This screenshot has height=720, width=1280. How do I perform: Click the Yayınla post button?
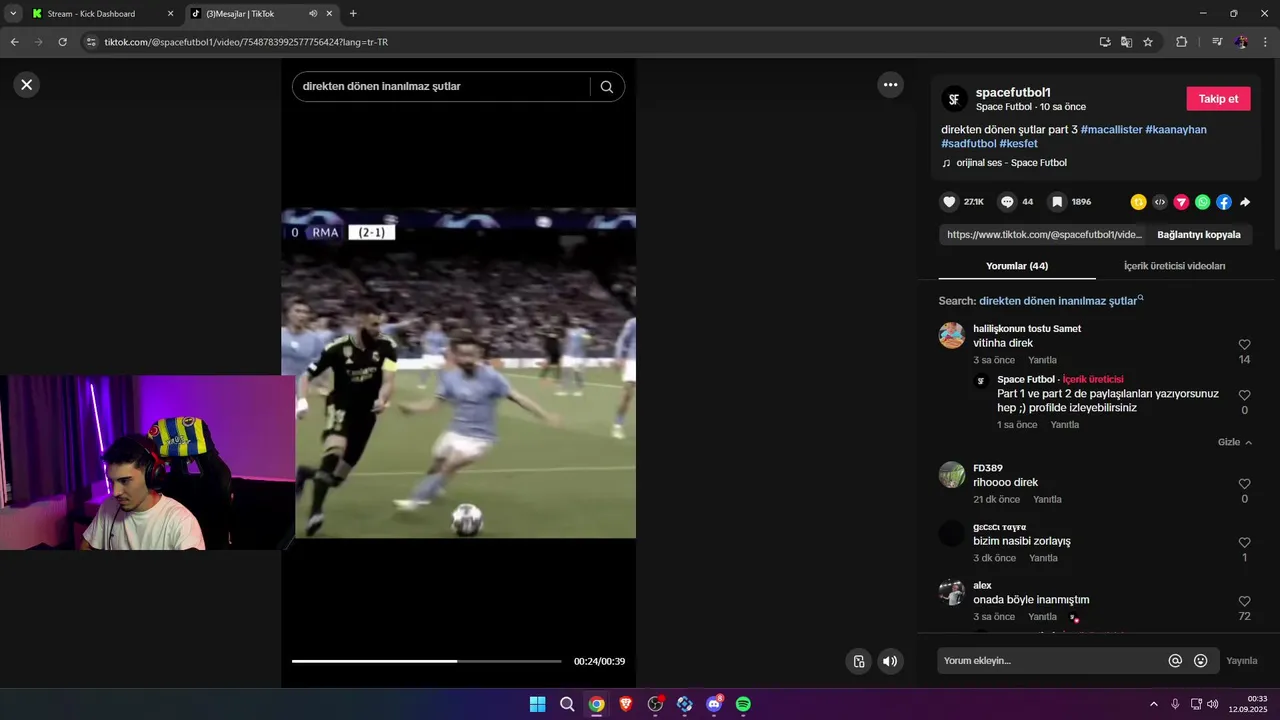[1242, 661]
